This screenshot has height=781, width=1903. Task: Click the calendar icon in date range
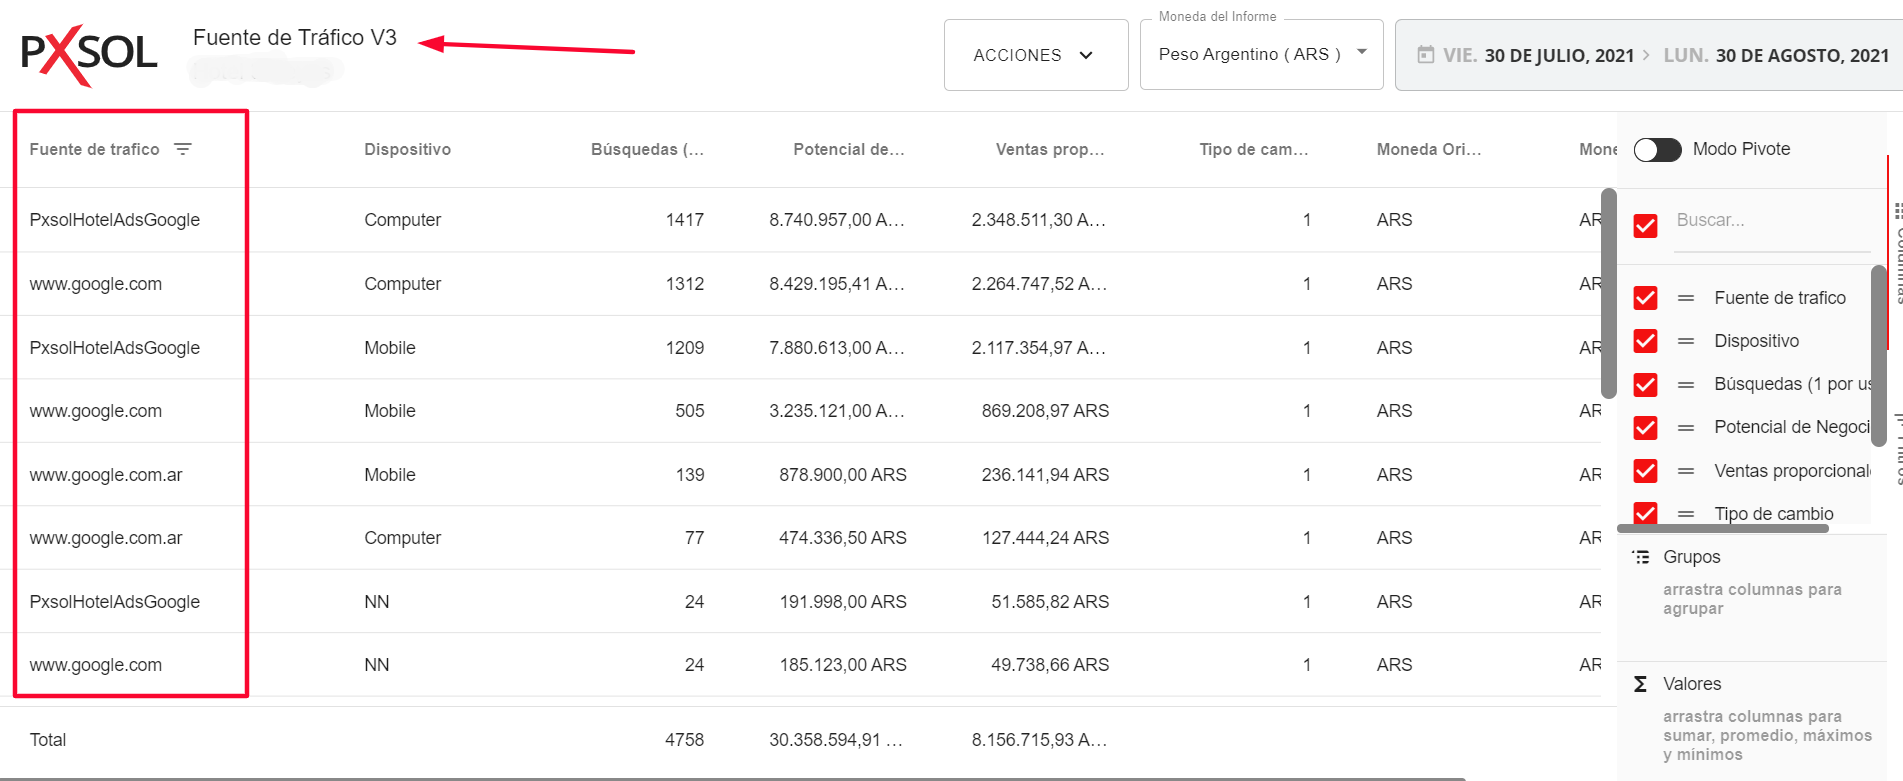pyautogui.click(x=1425, y=55)
